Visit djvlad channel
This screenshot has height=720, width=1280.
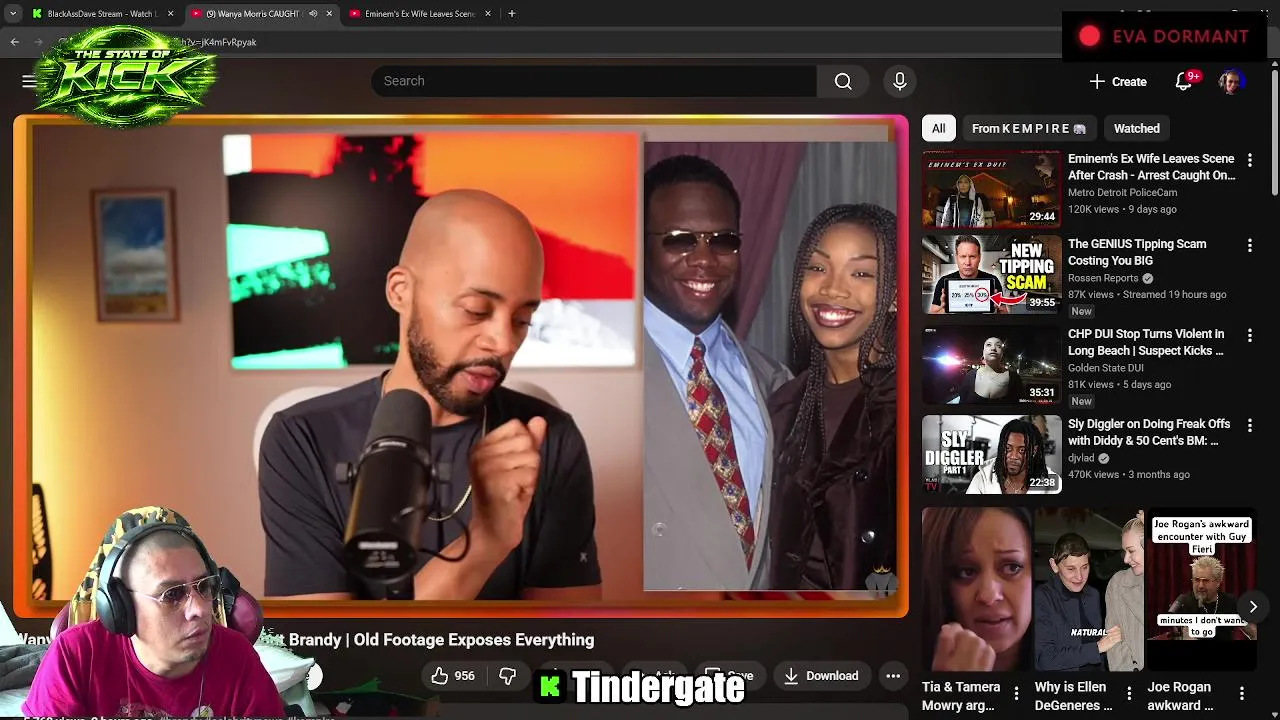click(x=1081, y=458)
